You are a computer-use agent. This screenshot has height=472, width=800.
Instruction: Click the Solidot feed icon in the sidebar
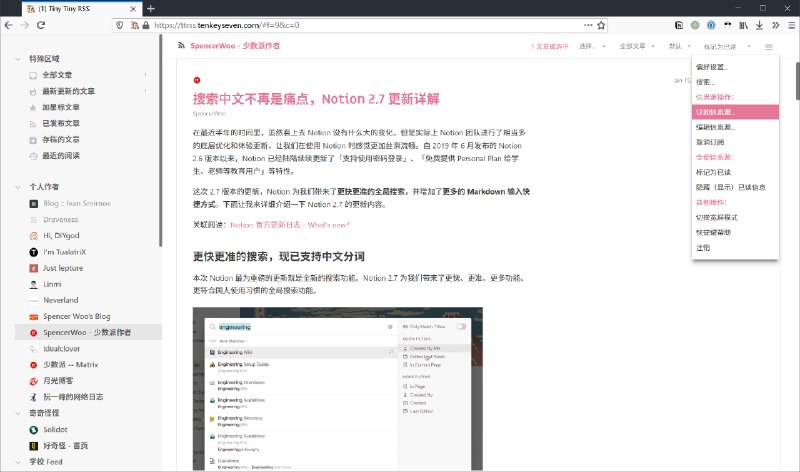33,429
